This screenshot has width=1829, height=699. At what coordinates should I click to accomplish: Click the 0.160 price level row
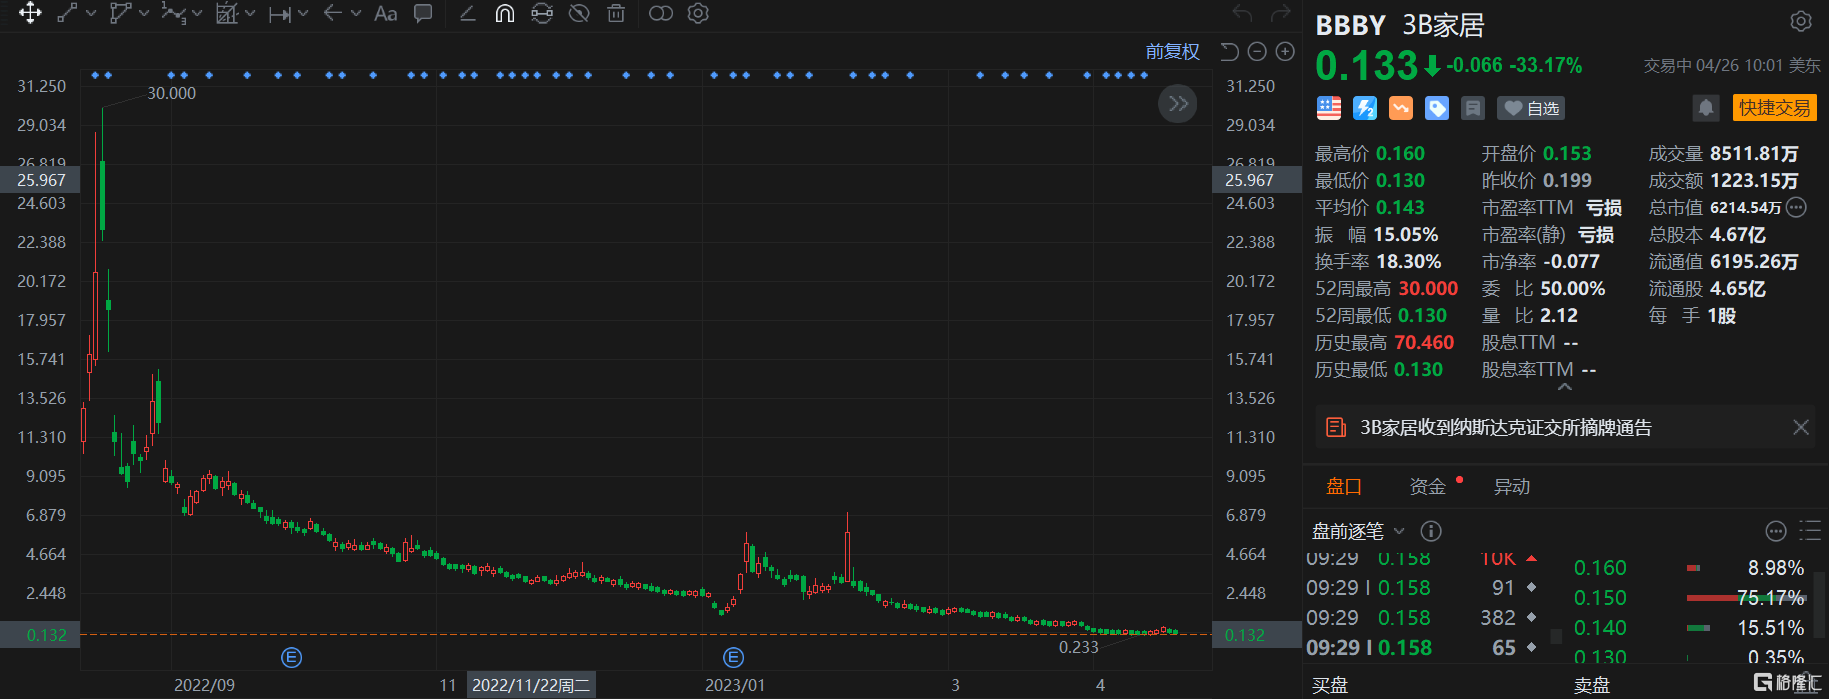1689,568
